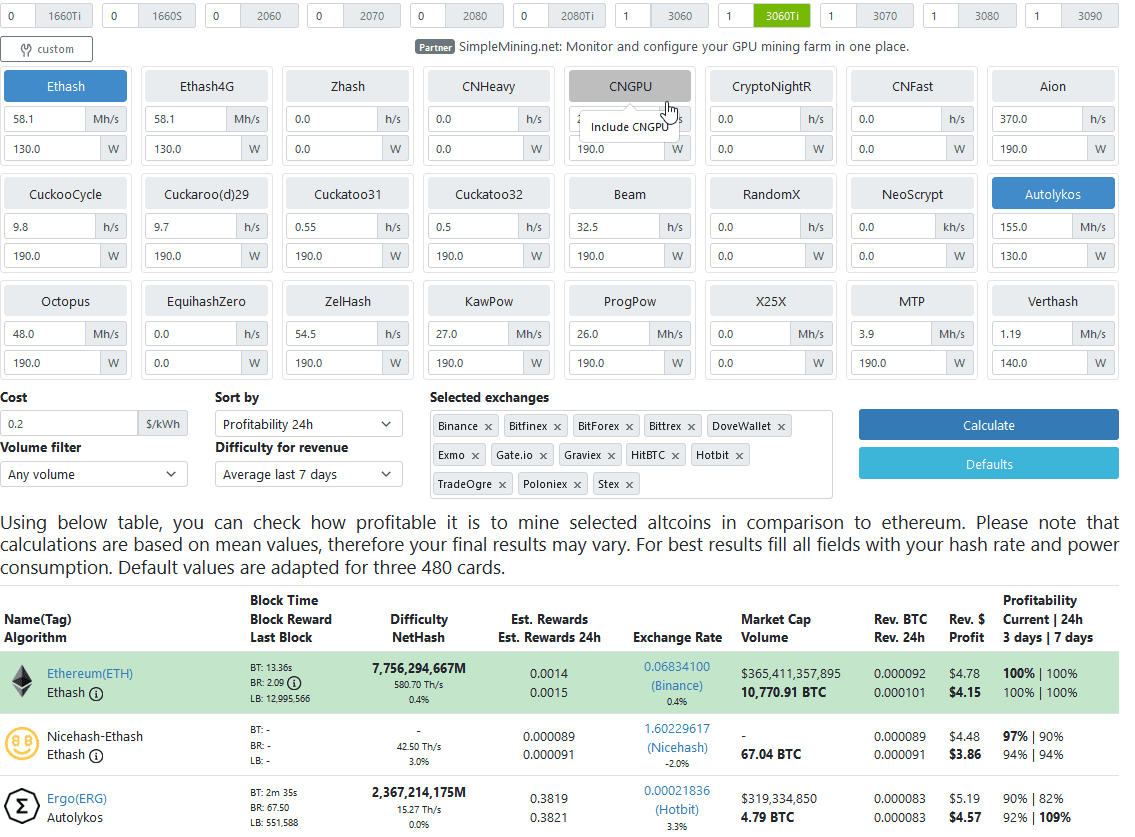Edit Aion hash rate 370.0 field
The image size is (1135, 837).
coord(1037,119)
